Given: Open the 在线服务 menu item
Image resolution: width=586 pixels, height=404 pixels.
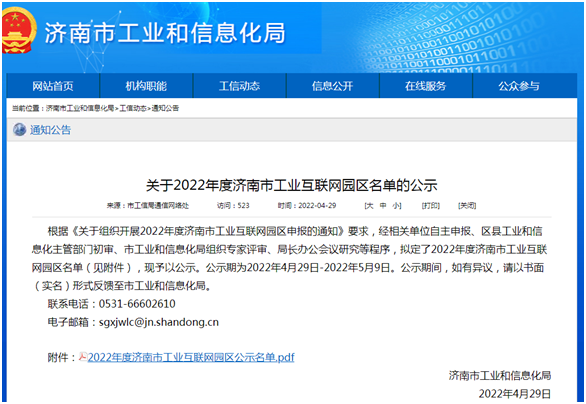Looking at the screenshot, I should click(426, 86).
